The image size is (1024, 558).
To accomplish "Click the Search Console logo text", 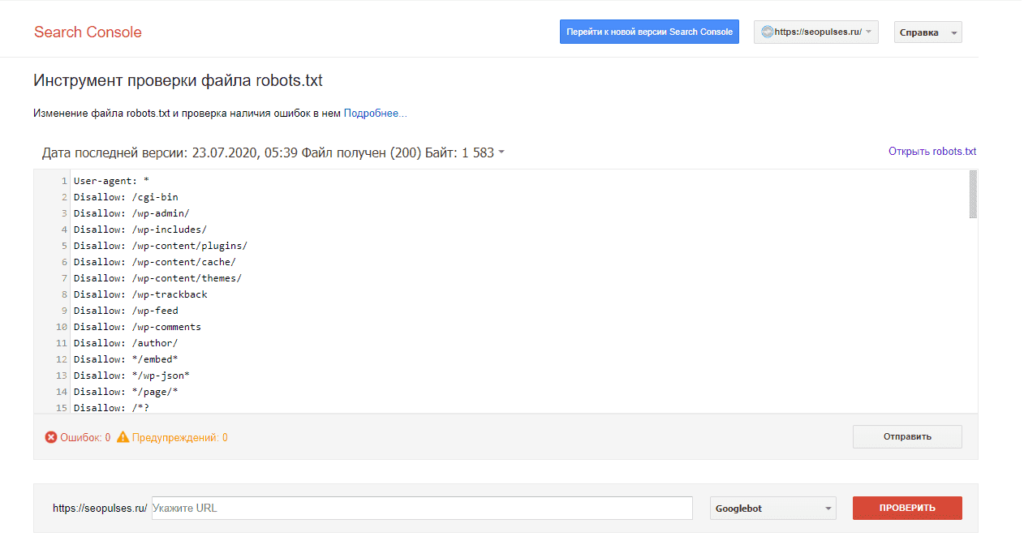I will (x=88, y=32).
